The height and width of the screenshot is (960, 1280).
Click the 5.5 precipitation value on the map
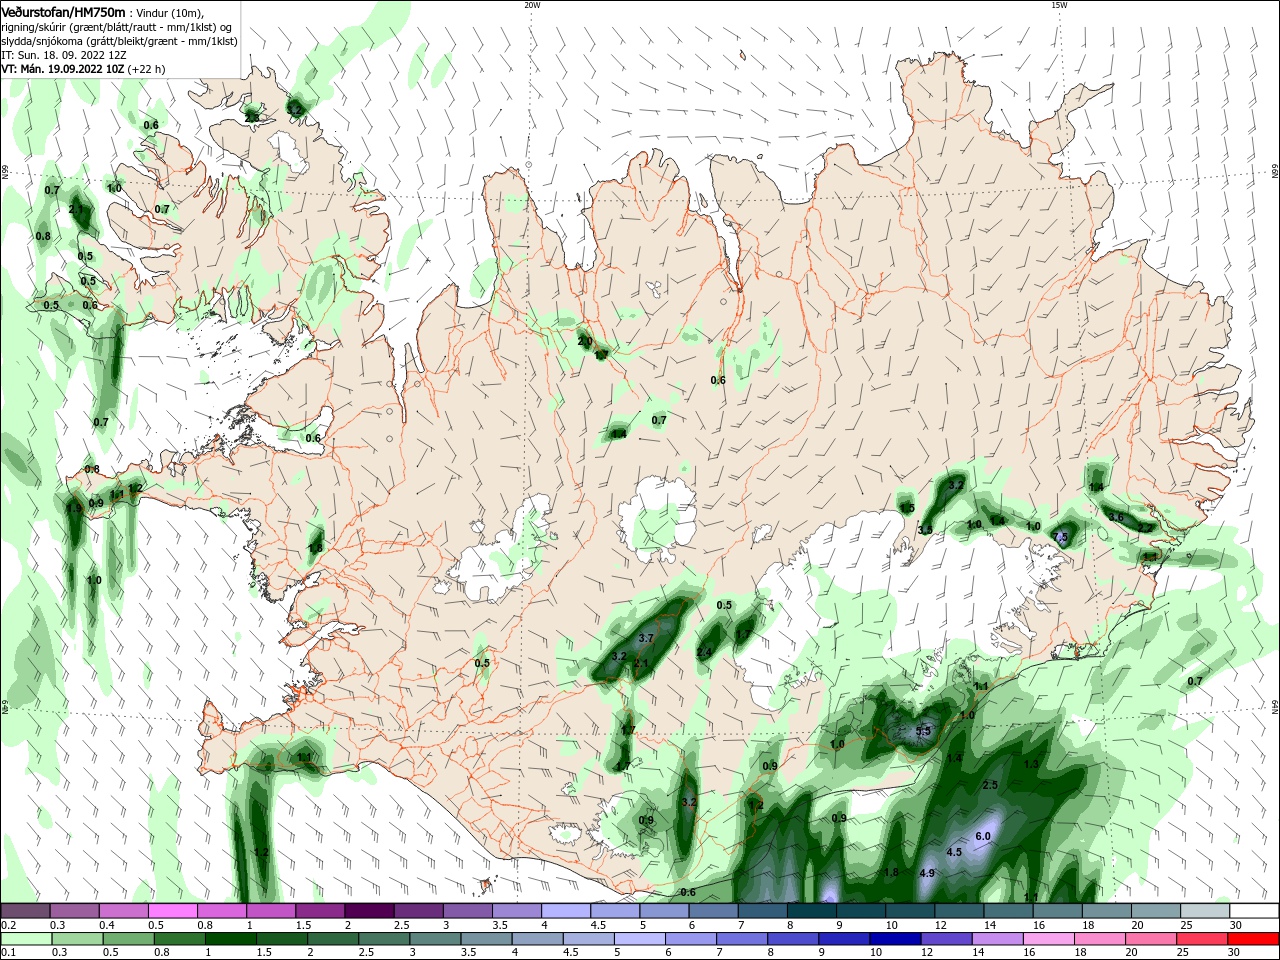coord(923,731)
